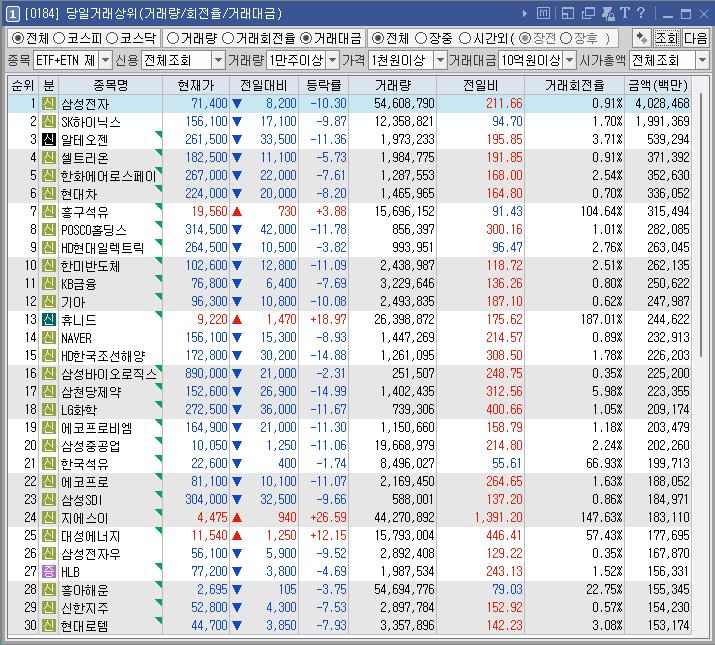This screenshot has width=715, height=645.
Task: Click the swap arrows icon beside 조회 button
Action: (x=642, y=38)
